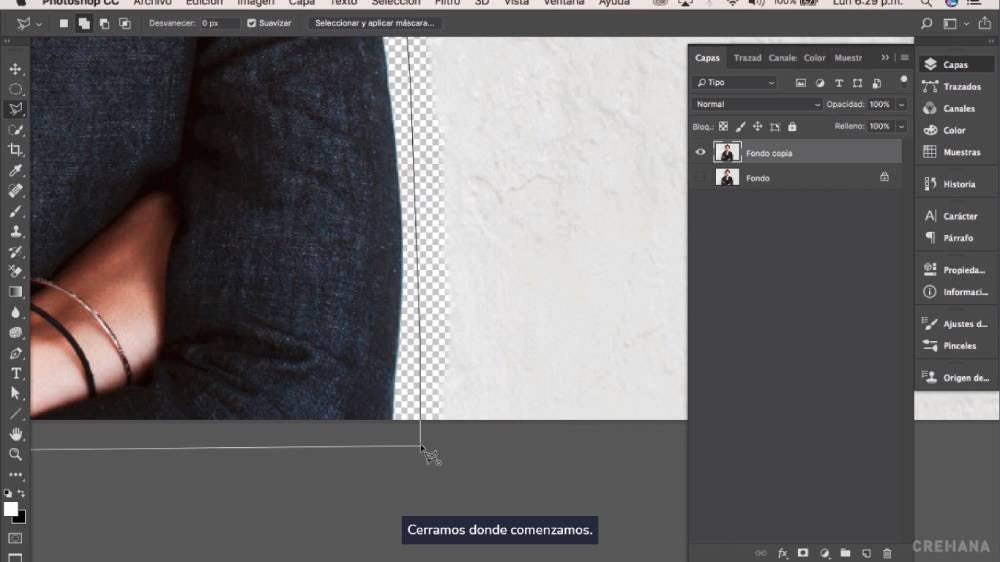Viewport: 1000px width, 562px height.
Task: Show the Fondo layer visibility
Action: coord(700,178)
